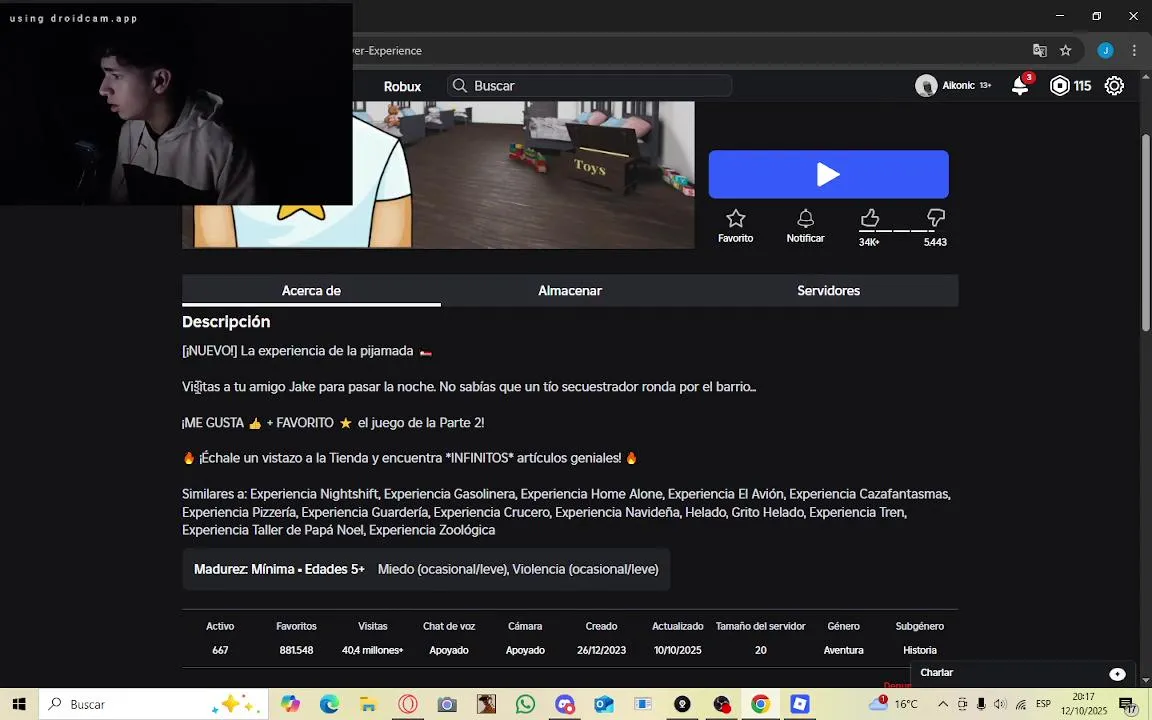Open the Windows action center notifications

(1128, 705)
